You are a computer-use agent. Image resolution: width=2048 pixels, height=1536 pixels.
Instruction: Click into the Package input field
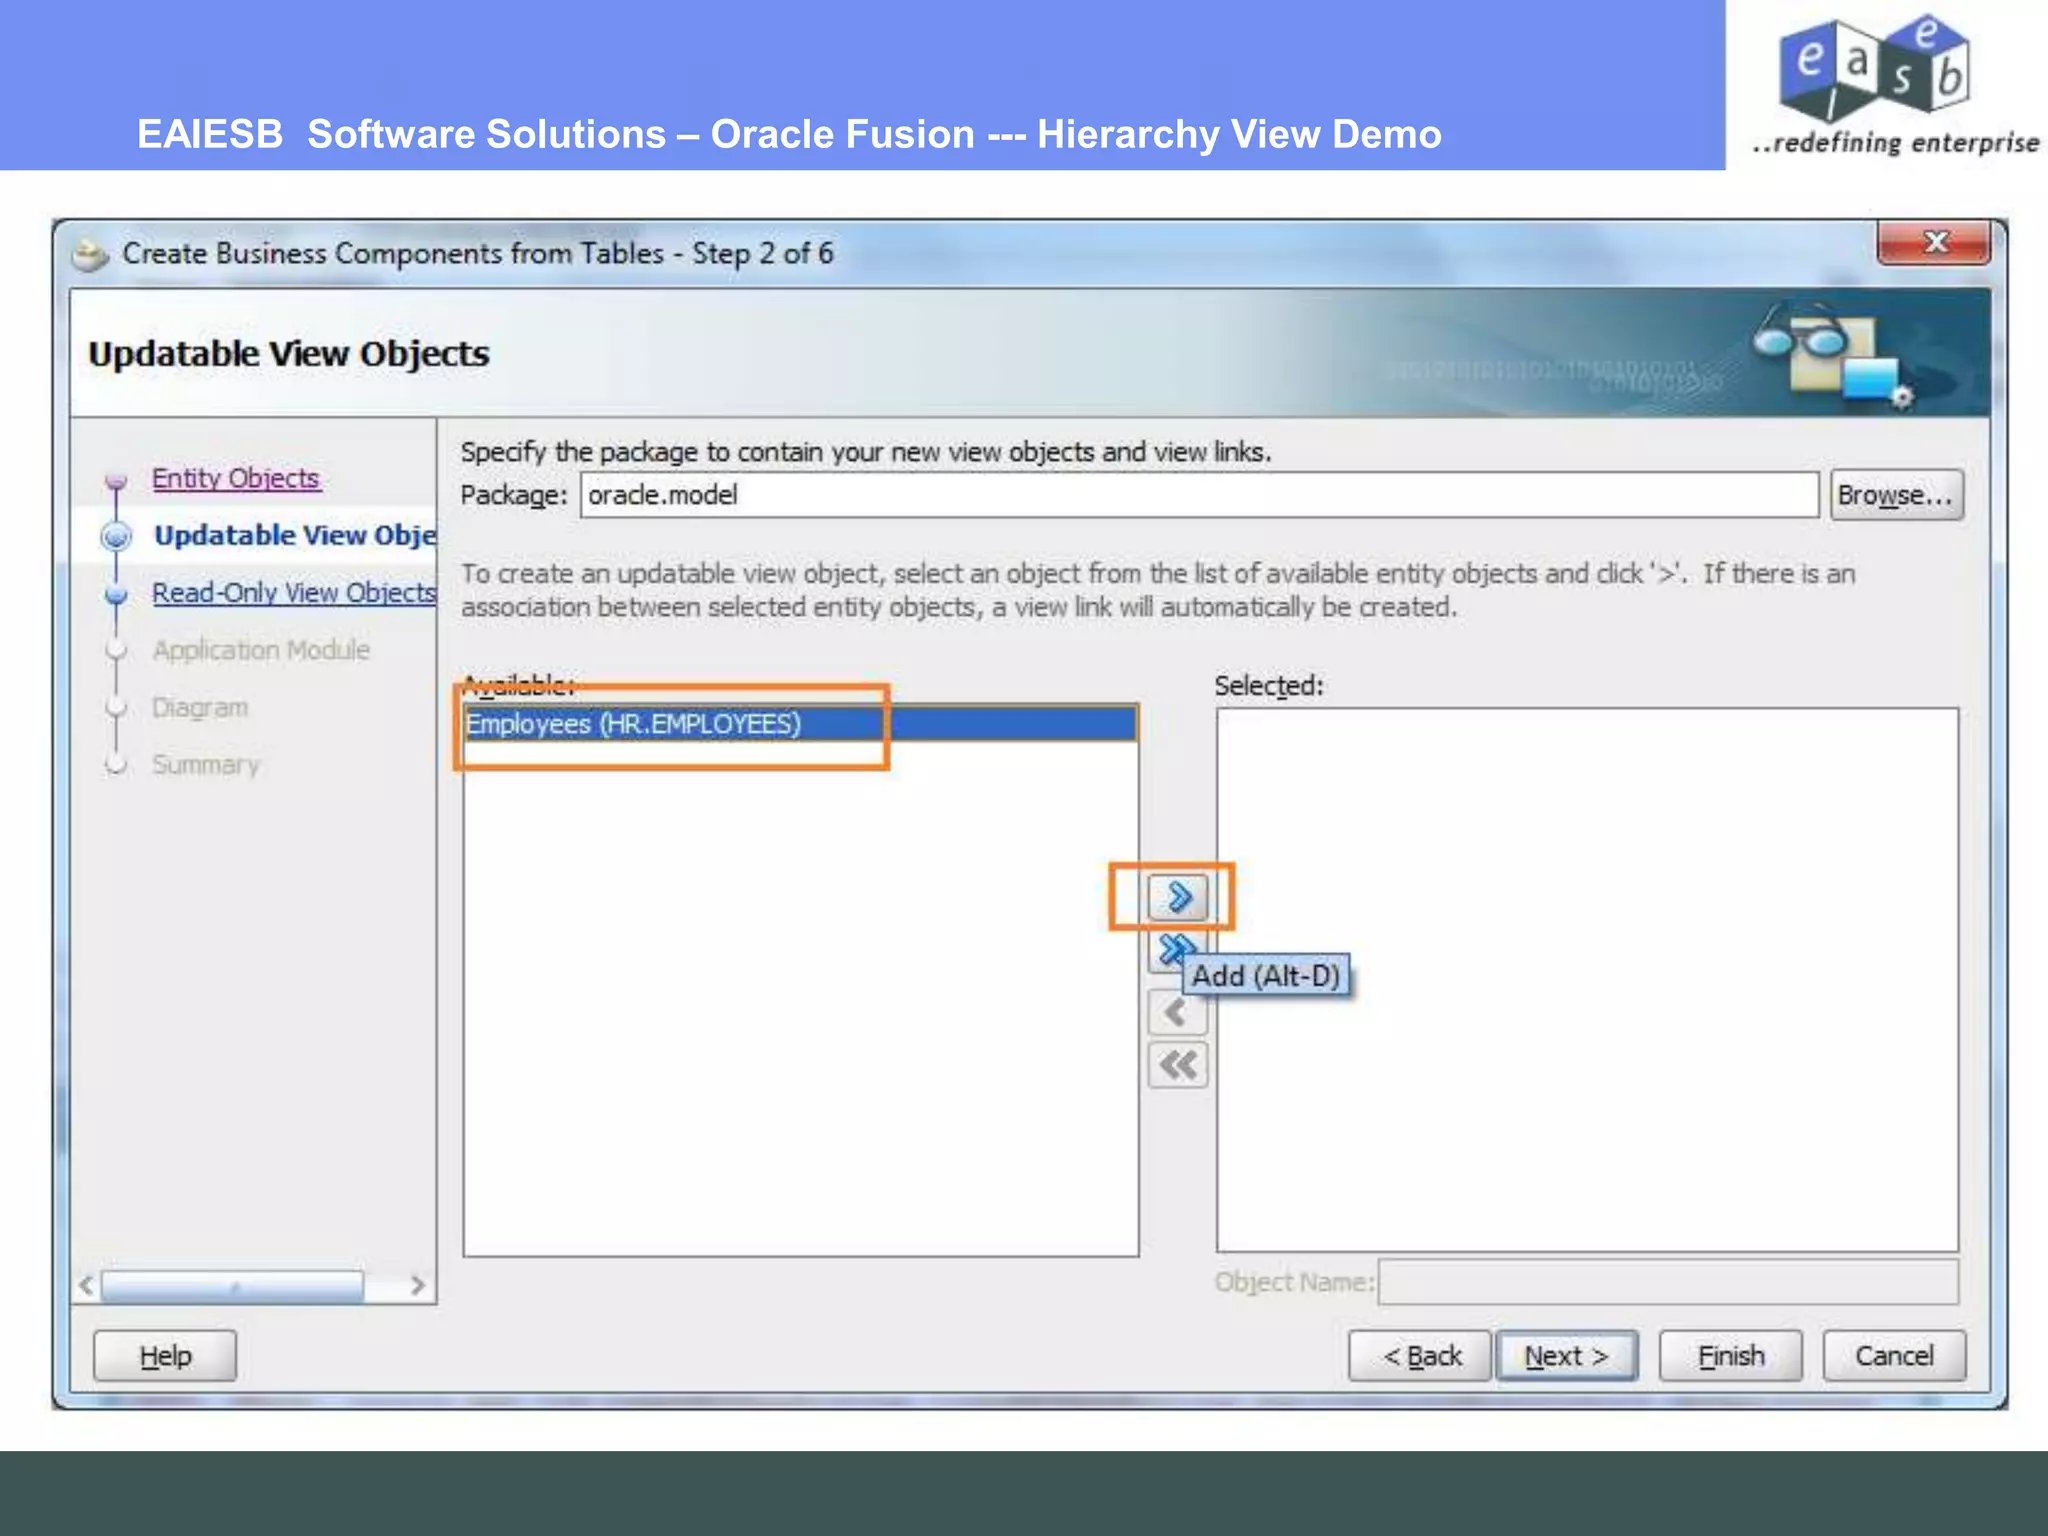(1199, 495)
